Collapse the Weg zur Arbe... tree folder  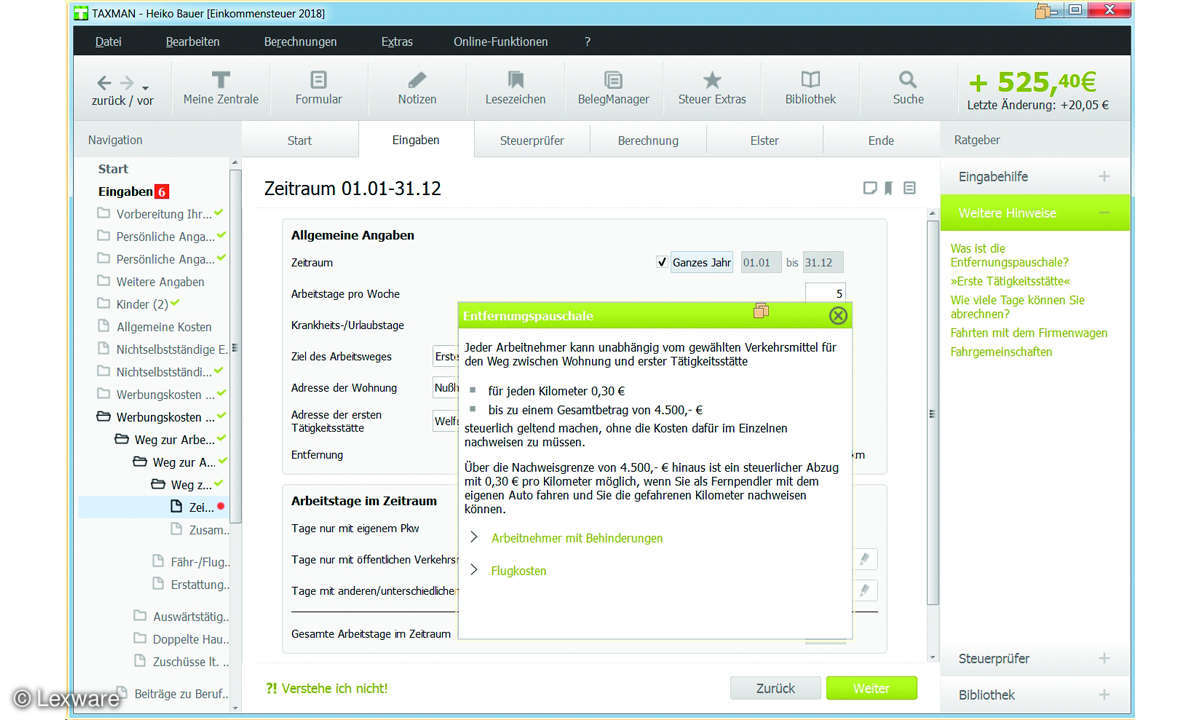coord(122,439)
